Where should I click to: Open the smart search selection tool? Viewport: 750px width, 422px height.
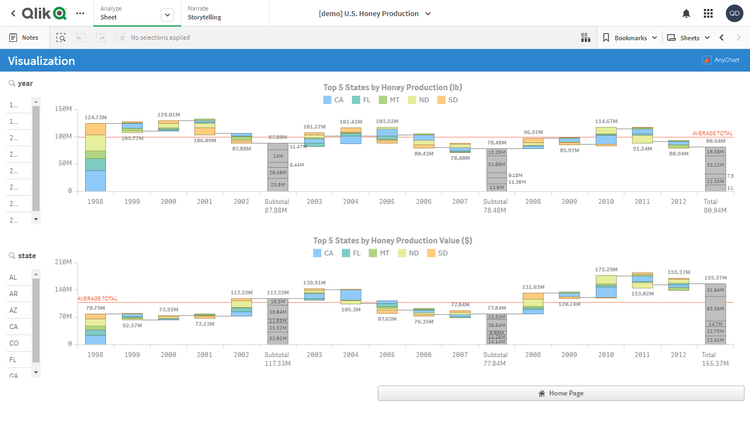click(x=61, y=37)
